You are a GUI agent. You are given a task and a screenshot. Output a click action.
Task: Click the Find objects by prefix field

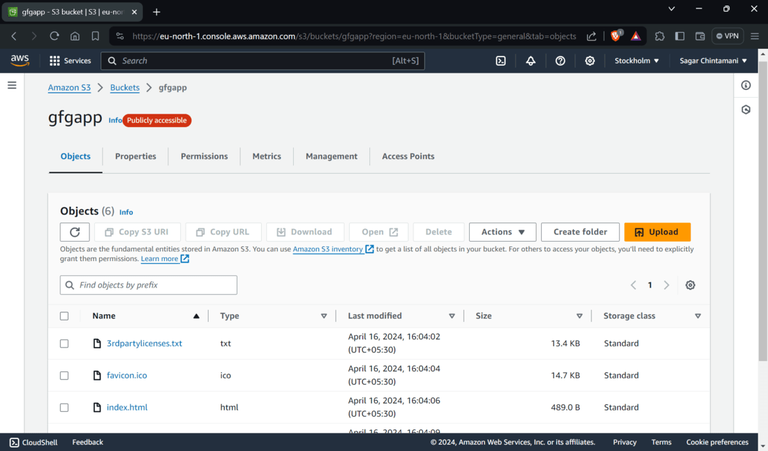click(148, 285)
